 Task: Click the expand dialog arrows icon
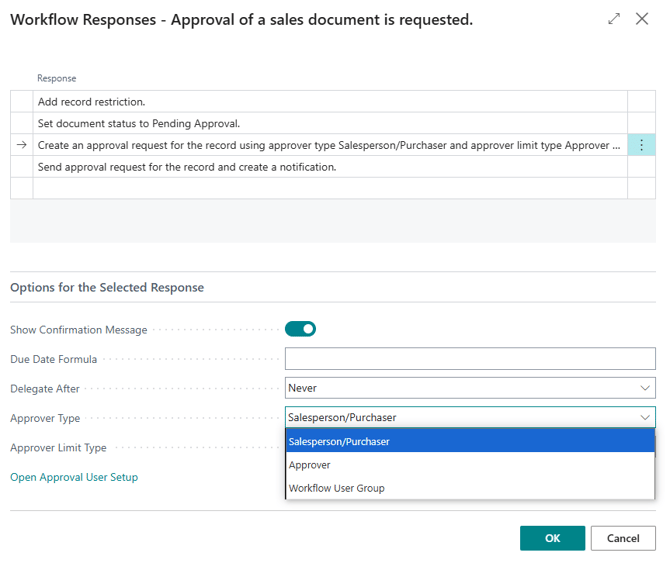point(614,19)
